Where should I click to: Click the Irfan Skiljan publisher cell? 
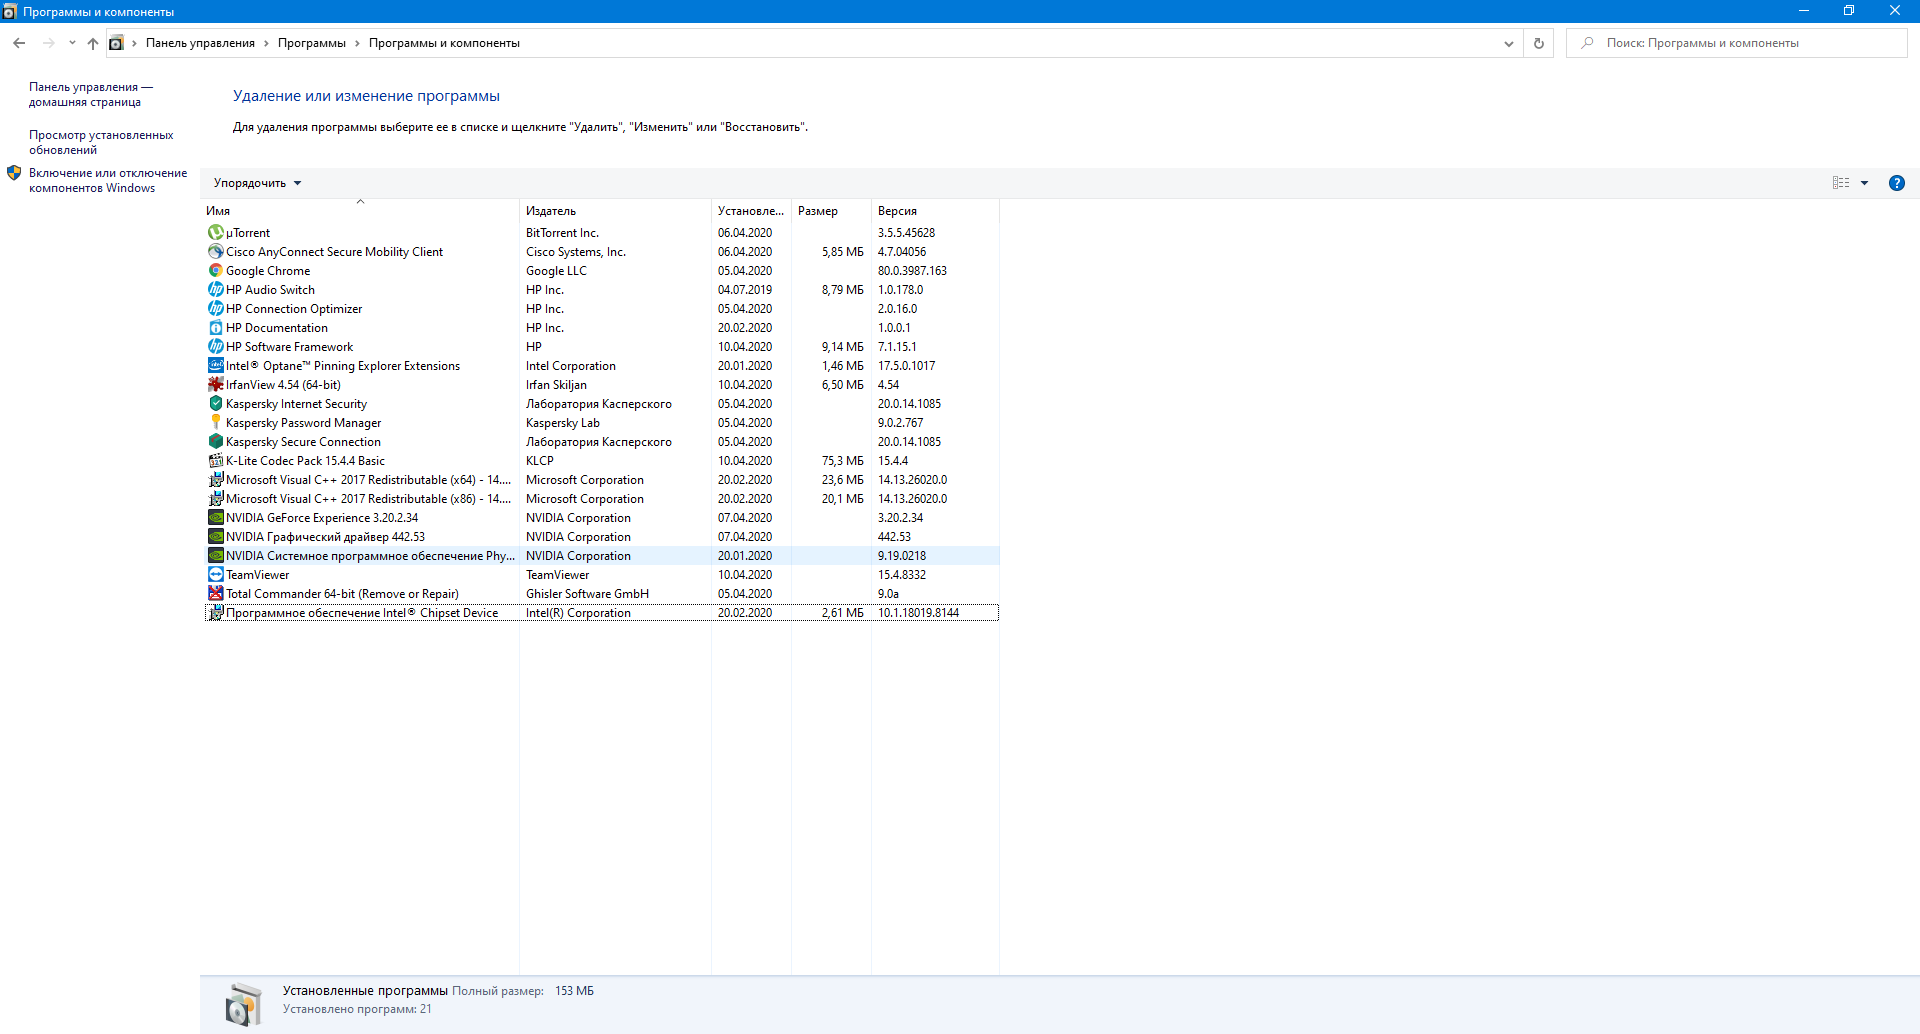point(557,385)
